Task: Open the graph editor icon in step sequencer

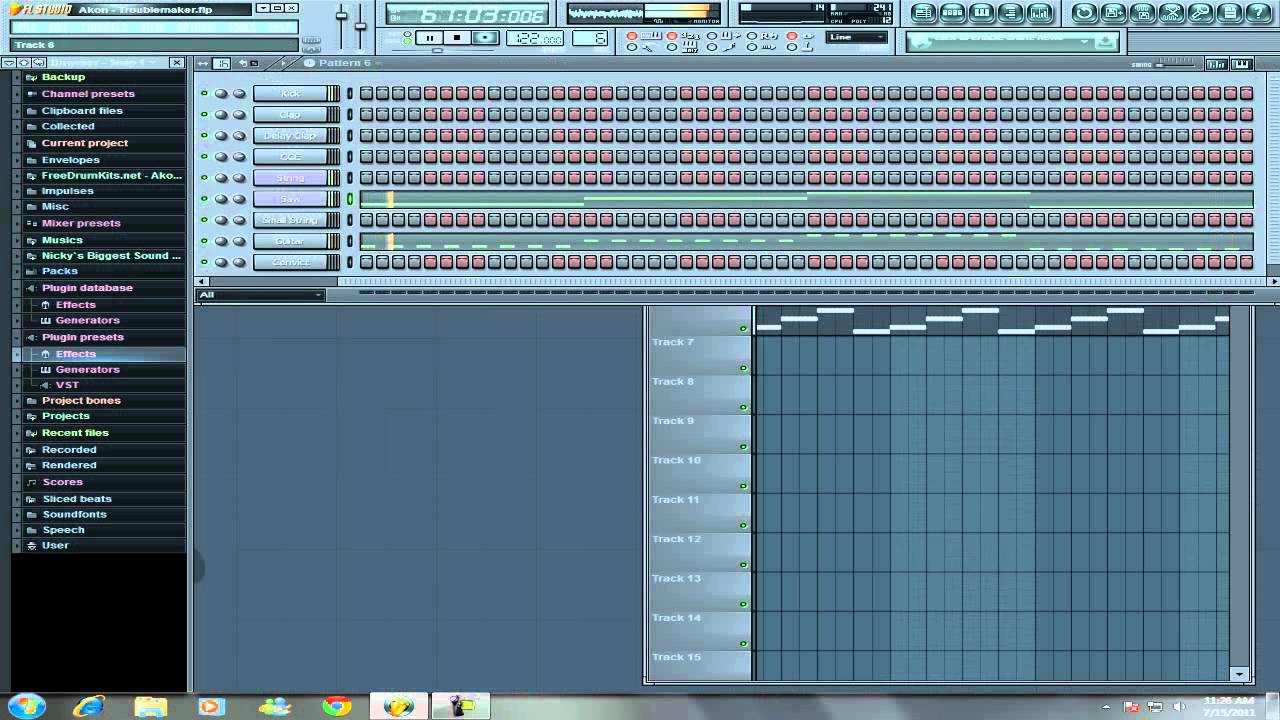Action: (x=1217, y=64)
